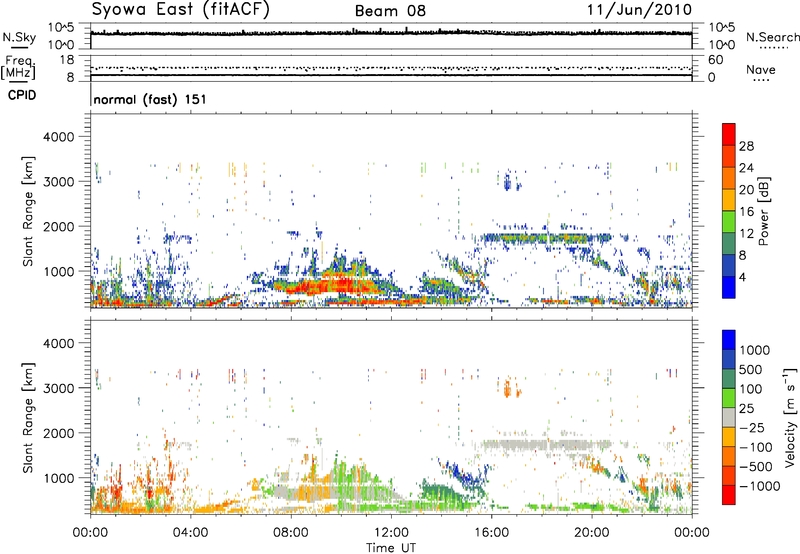Select "2000" on the velocity panel range axis
The width and height of the screenshot is (800, 554).
(x=59, y=433)
